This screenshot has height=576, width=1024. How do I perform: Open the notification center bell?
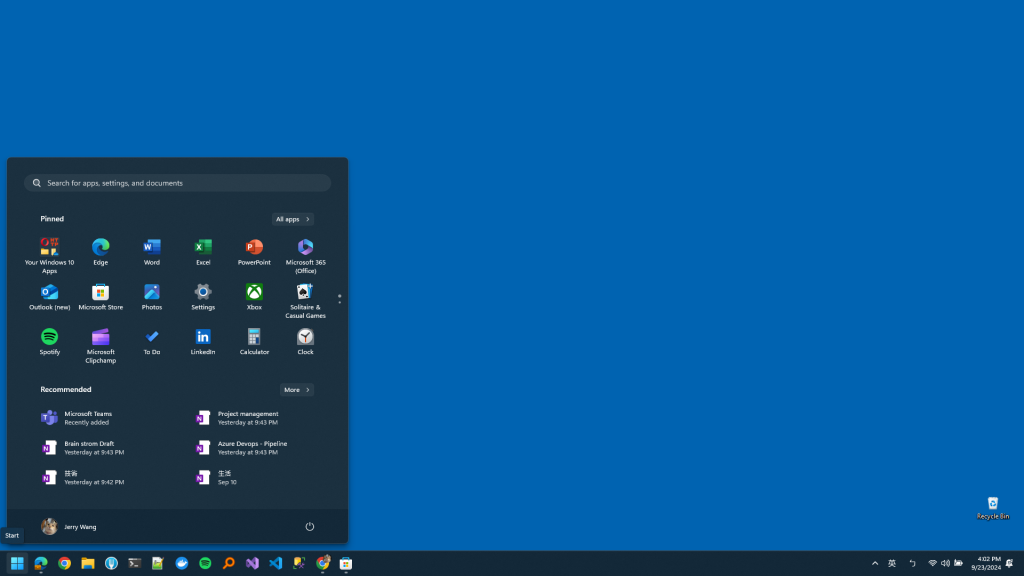point(1010,563)
